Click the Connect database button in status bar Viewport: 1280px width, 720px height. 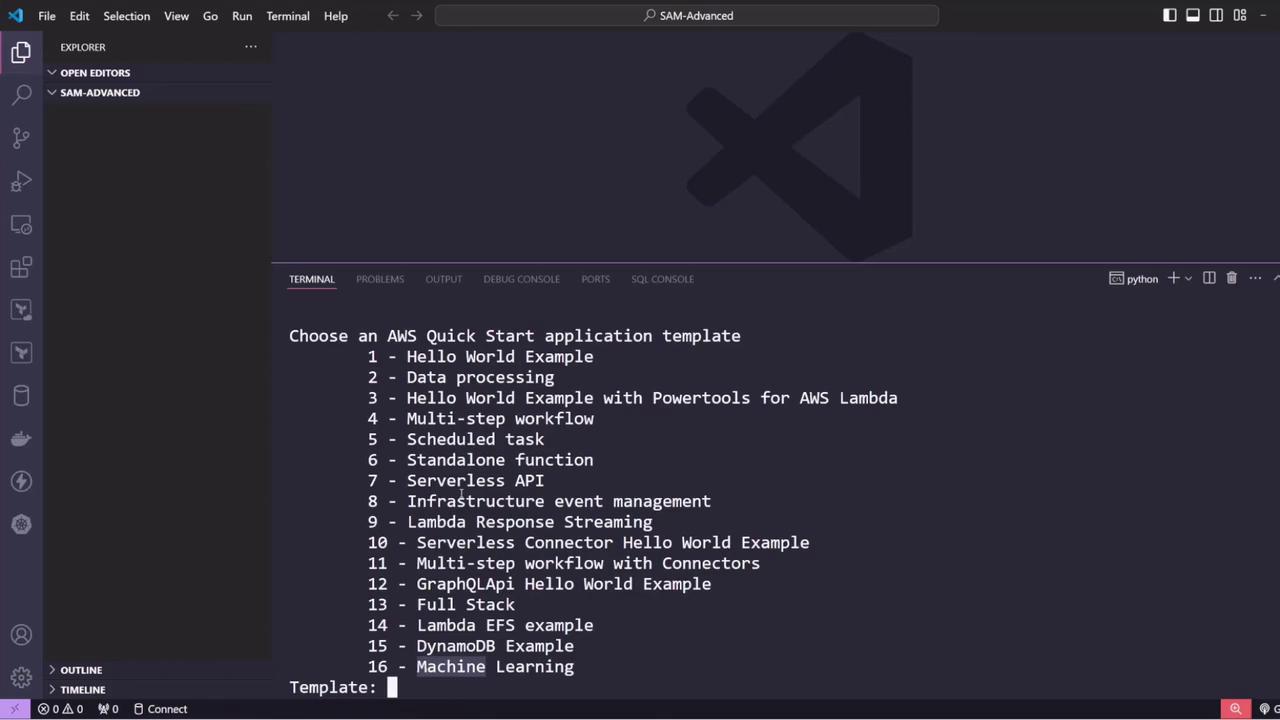point(160,709)
